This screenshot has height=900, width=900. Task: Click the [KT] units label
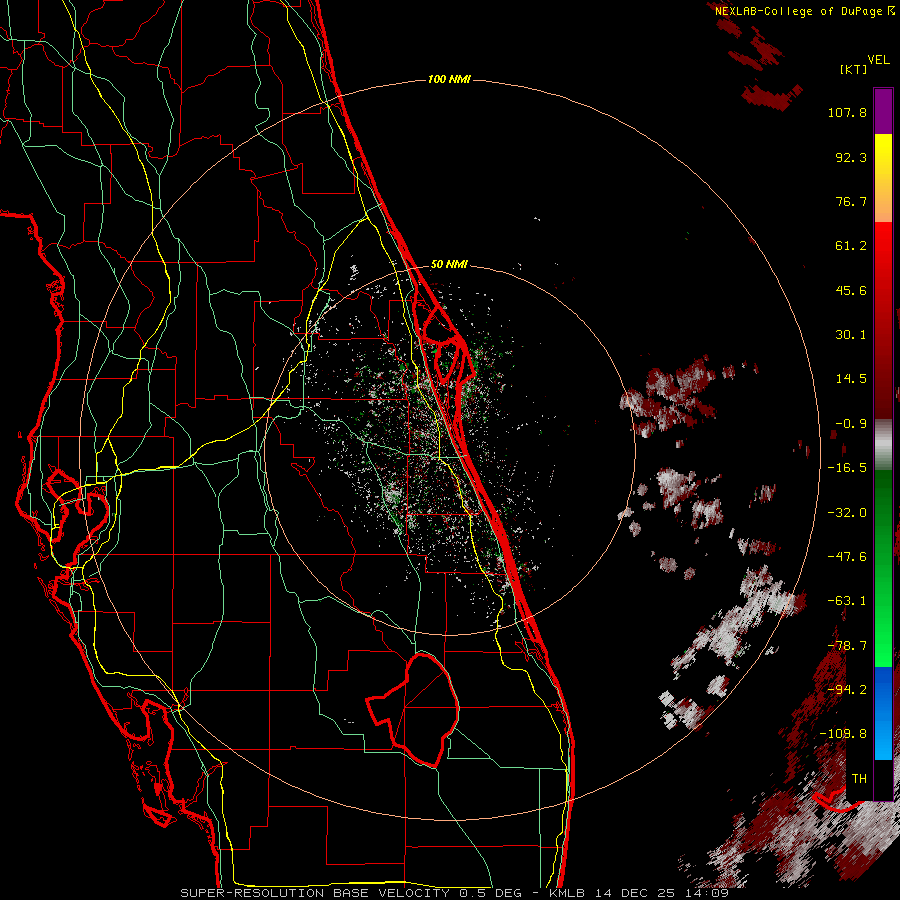[x=853, y=69]
